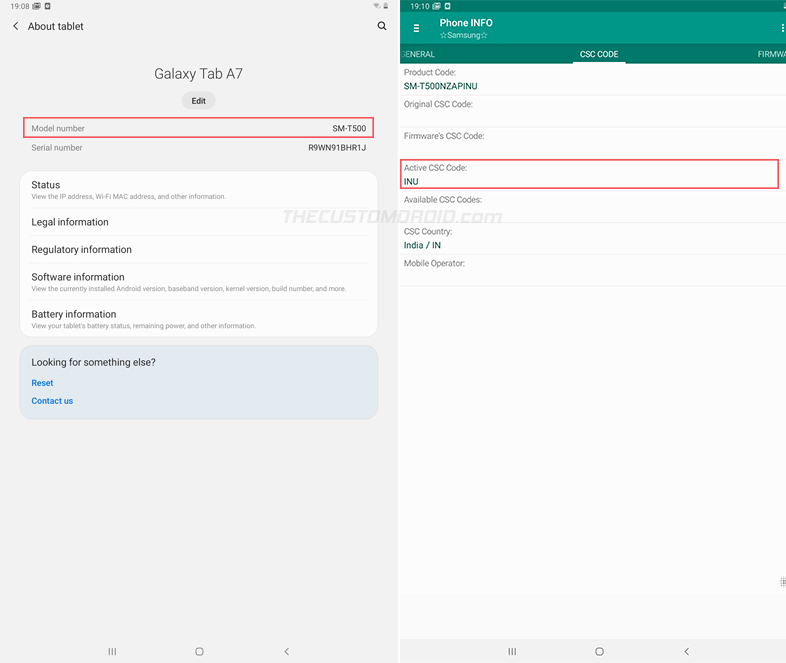Select the Active CSC Code value INU
Image resolution: width=786 pixels, height=663 pixels.
click(x=411, y=181)
